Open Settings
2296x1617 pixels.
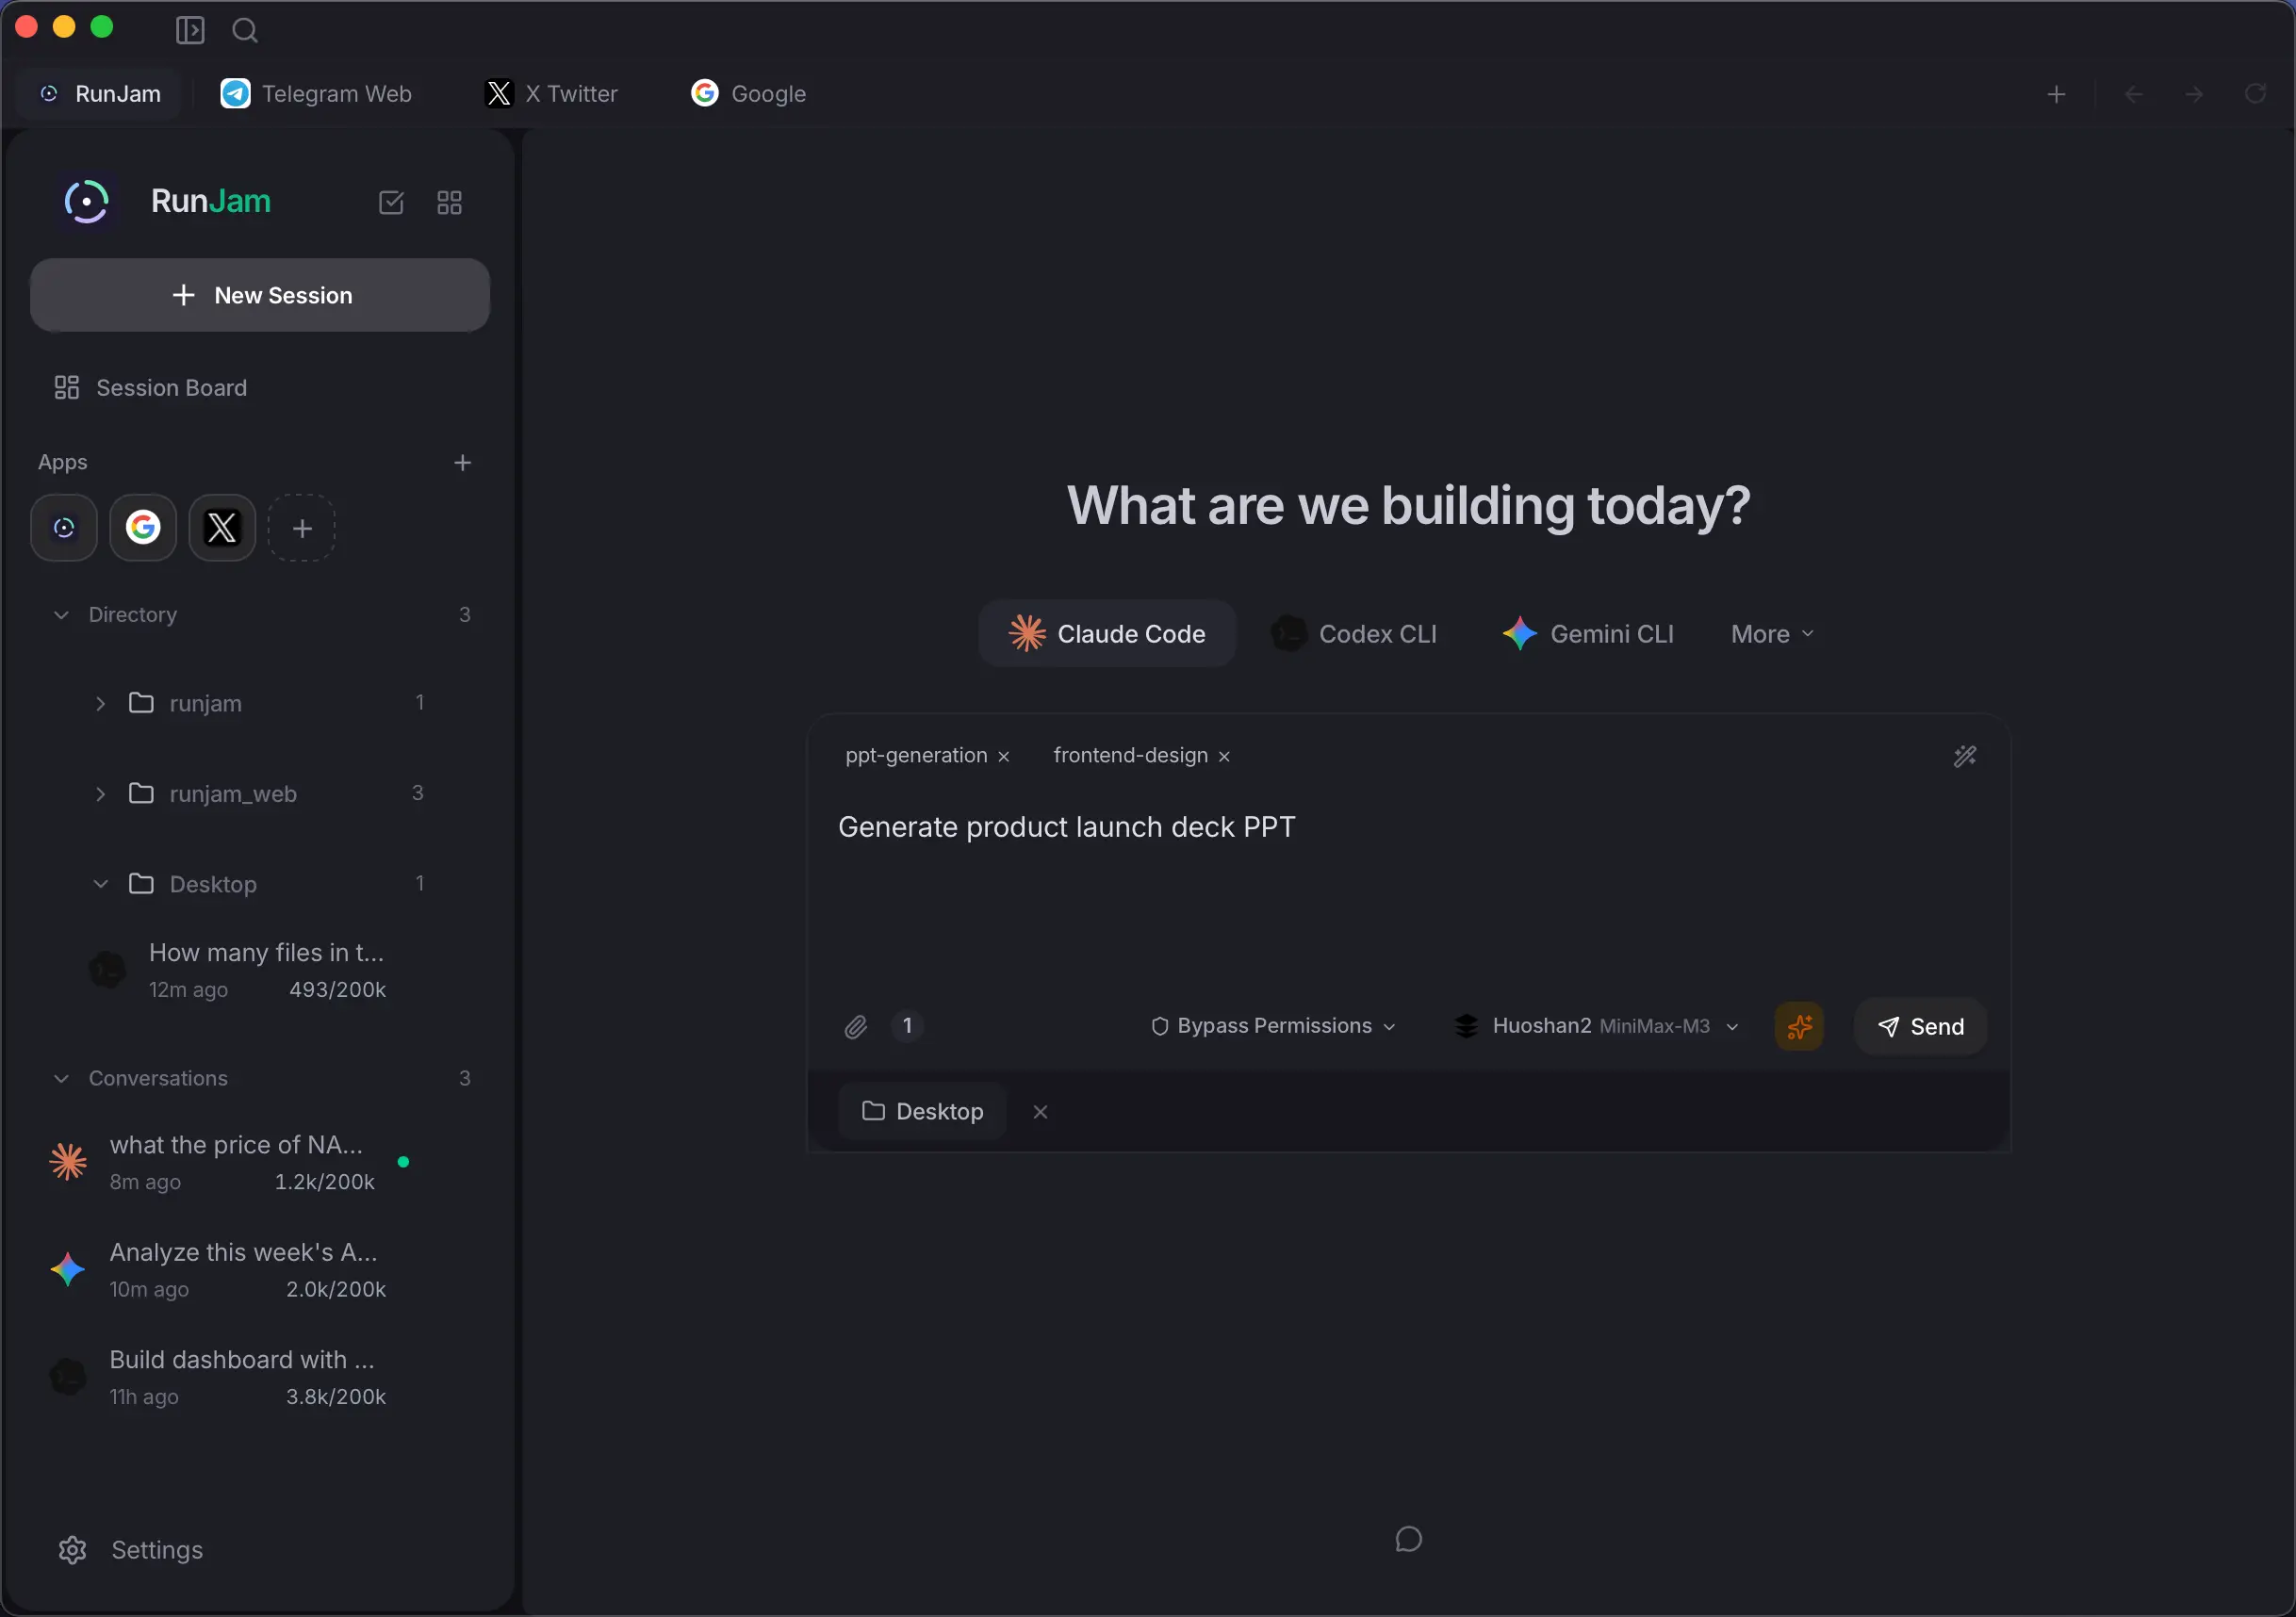[x=131, y=1550]
